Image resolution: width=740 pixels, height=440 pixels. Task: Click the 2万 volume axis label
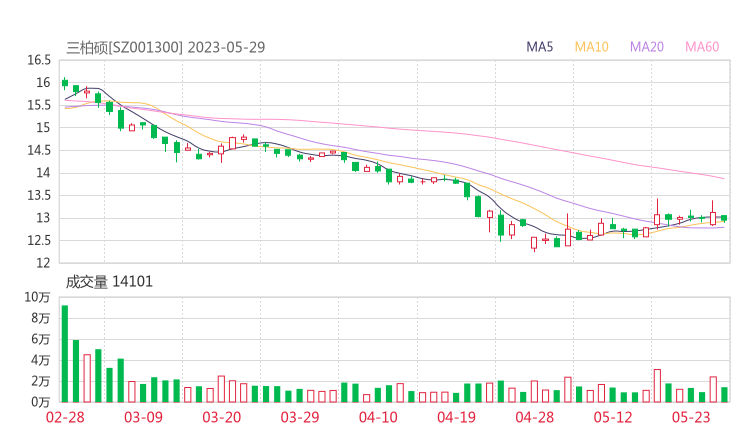tap(41, 381)
